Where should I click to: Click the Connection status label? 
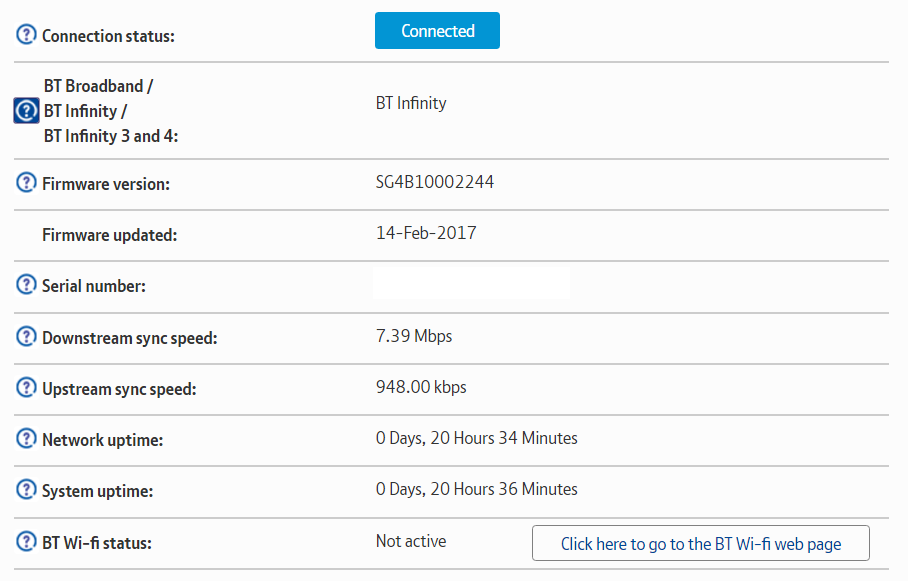pos(108,36)
